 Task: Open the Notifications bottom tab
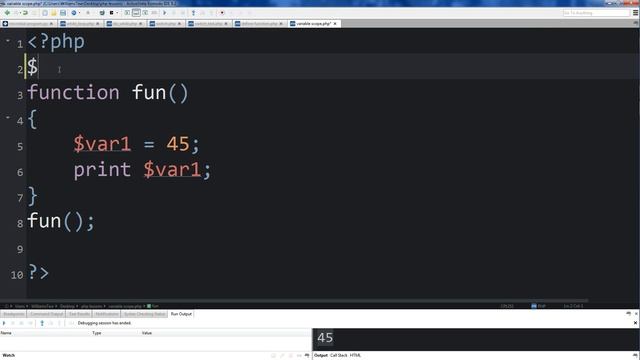click(107, 314)
